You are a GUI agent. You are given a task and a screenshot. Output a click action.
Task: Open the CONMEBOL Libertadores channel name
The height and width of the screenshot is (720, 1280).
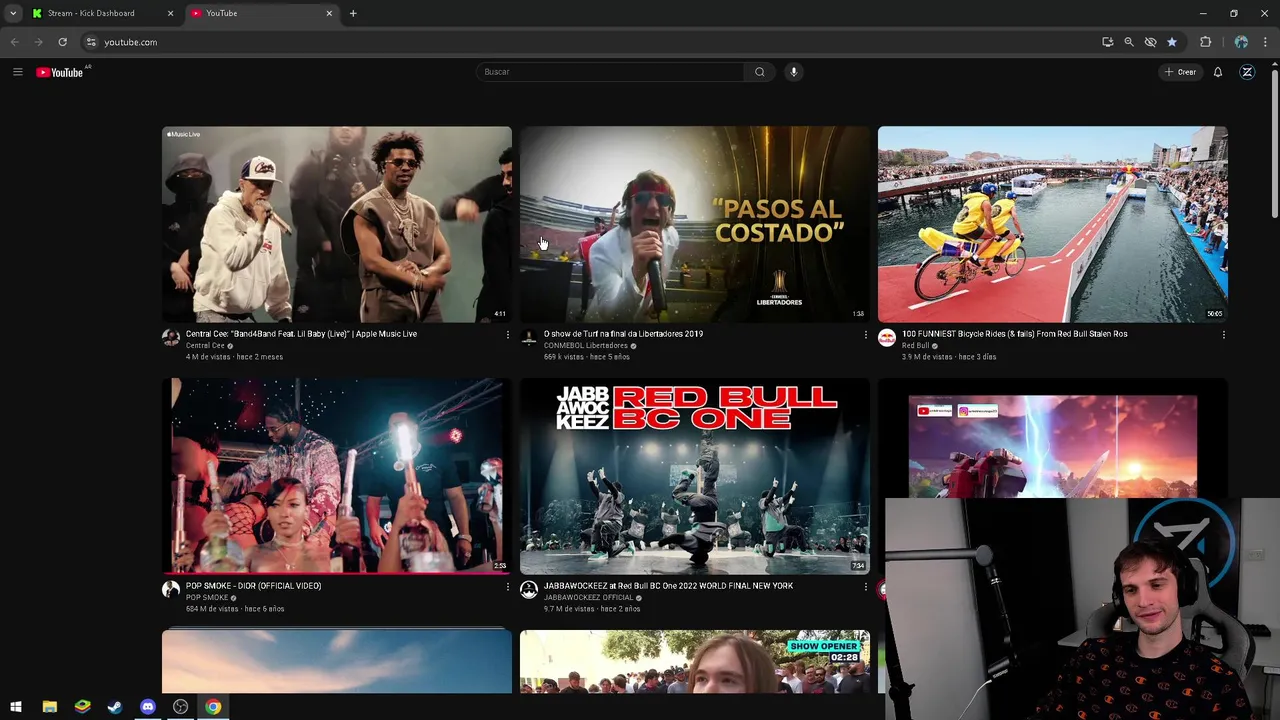pos(585,346)
